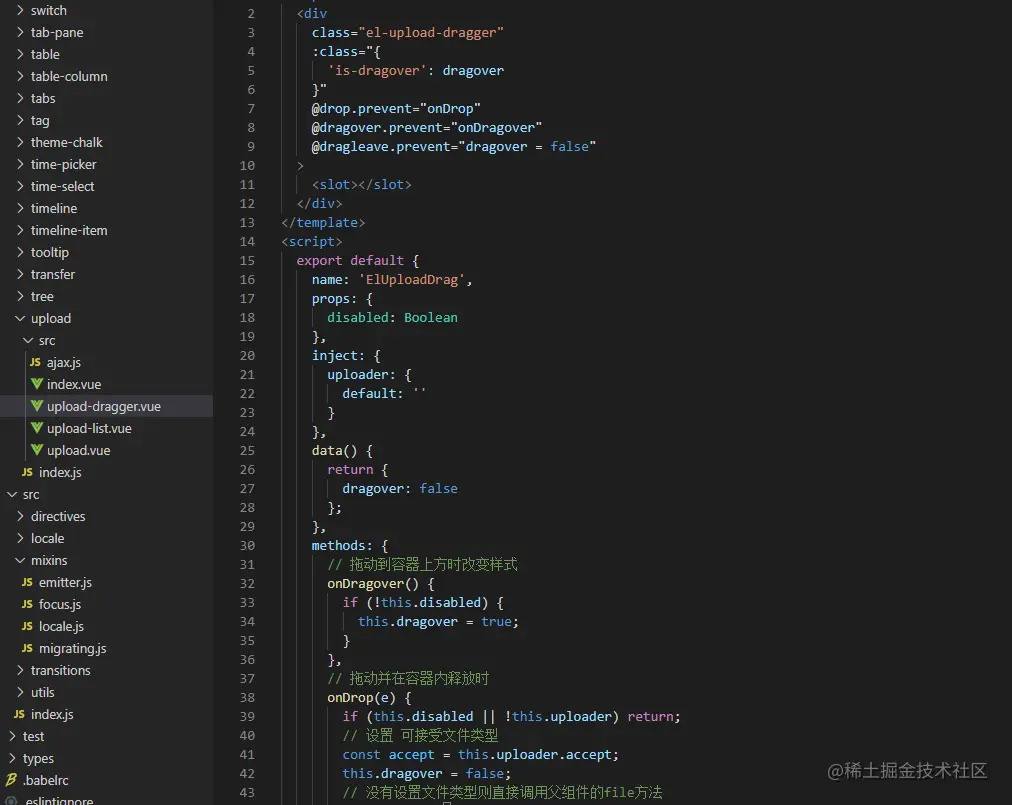Click the JS icon beside locale.js
Viewport: 1012px width, 805px height.
27,626
